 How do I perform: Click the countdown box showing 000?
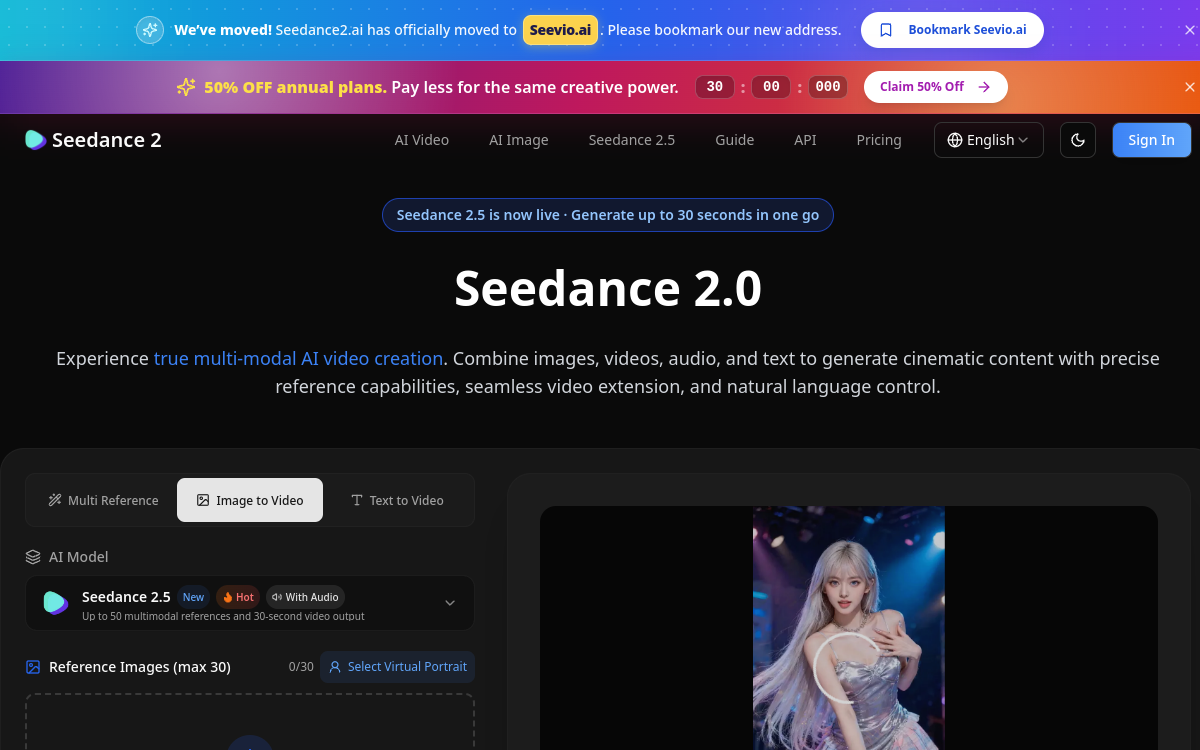(x=828, y=87)
